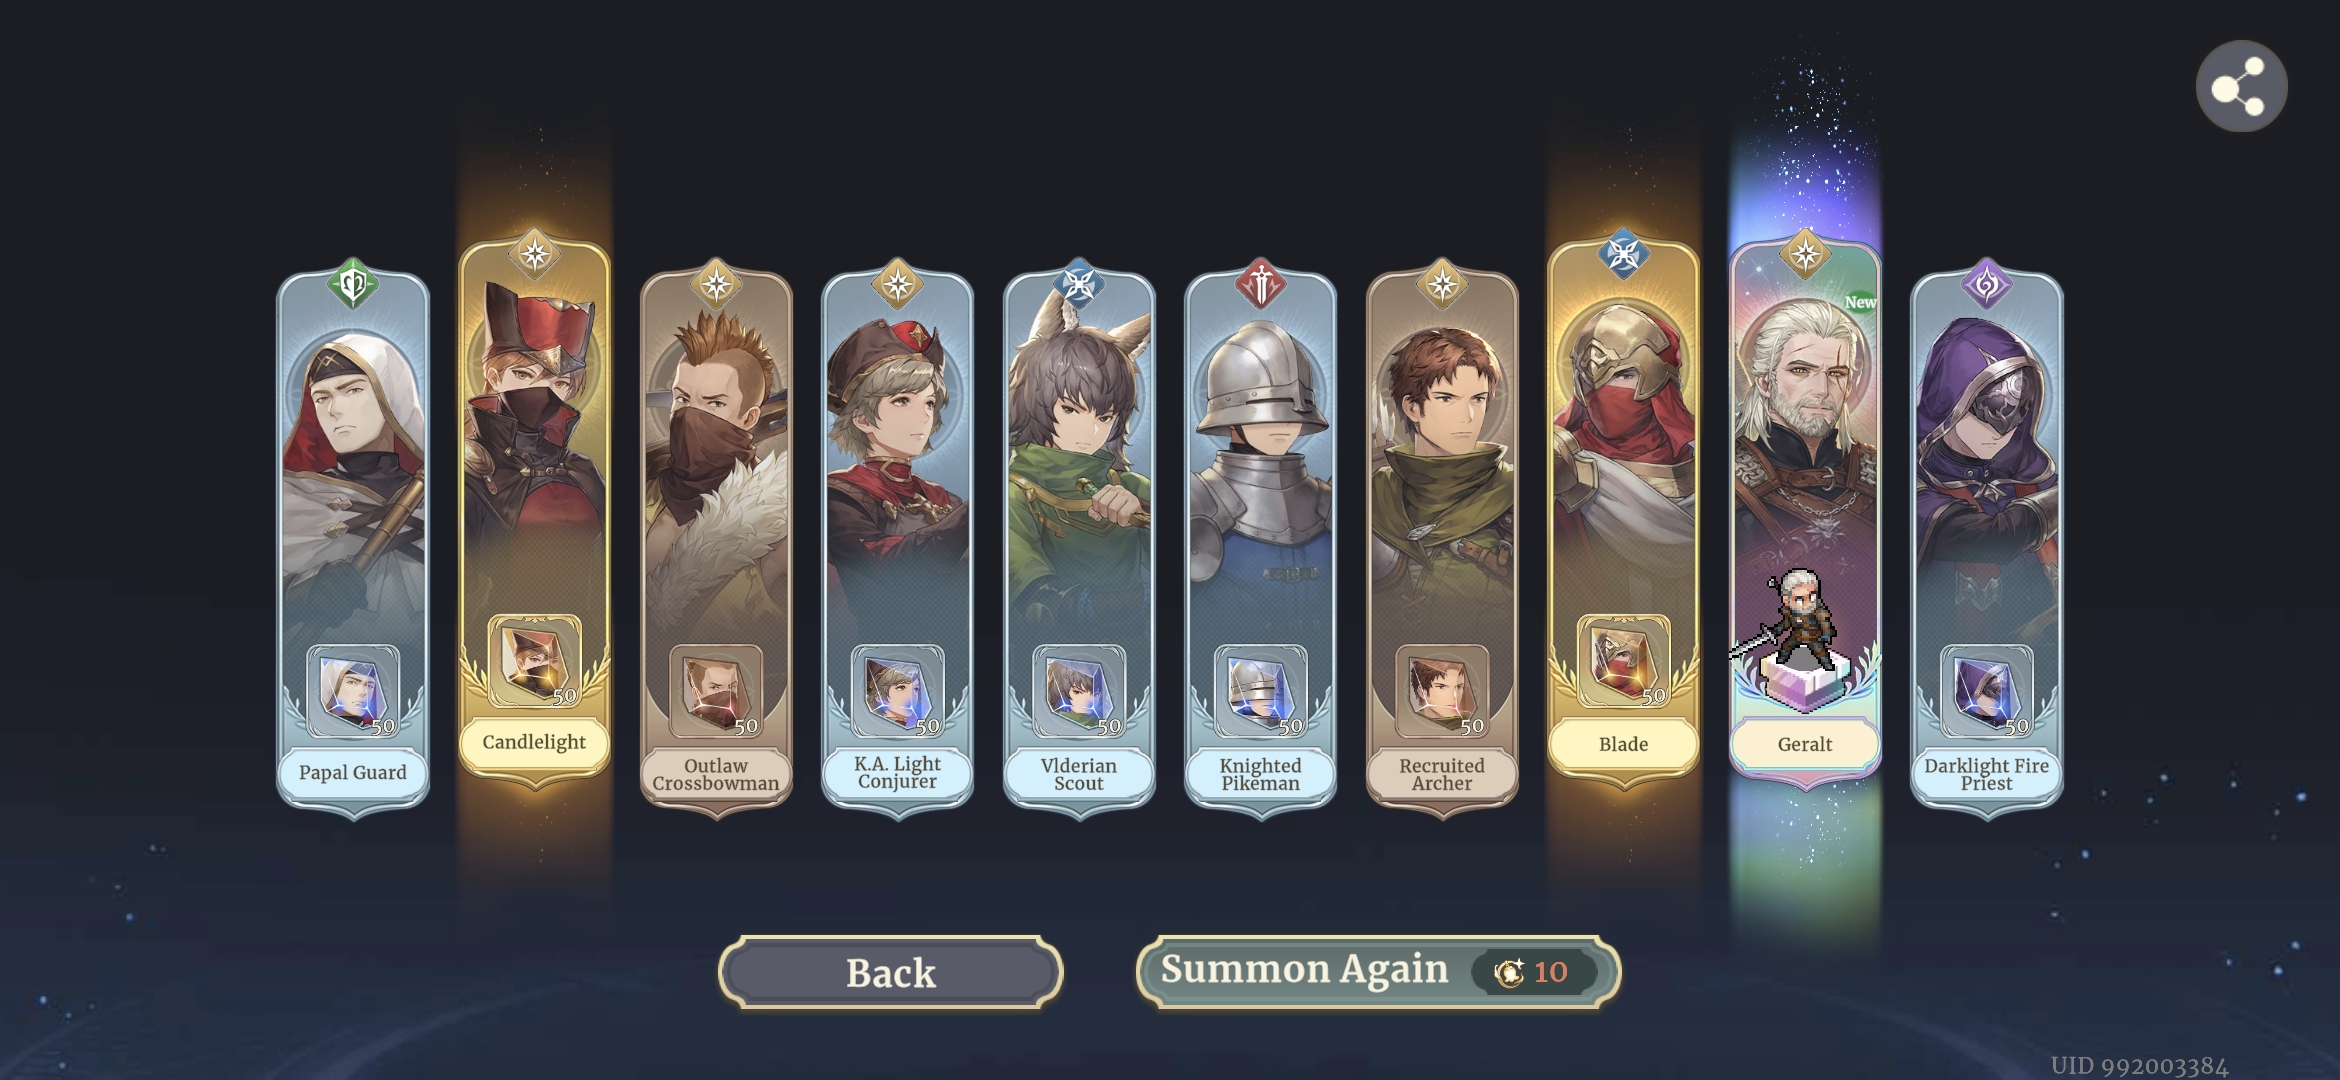Click the green defender class icon above Papal Guard
This screenshot has width=2340, height=1080.
(x=353, y=285)
